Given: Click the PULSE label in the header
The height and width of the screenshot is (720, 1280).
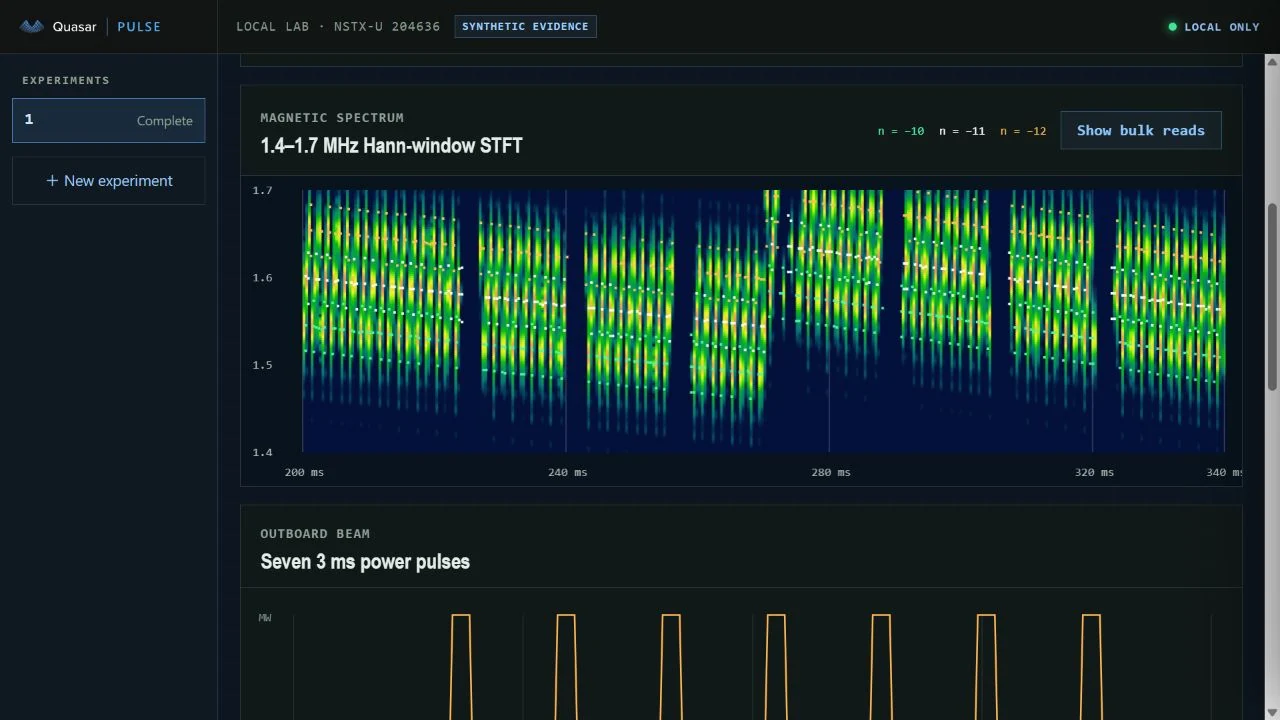Looking at the screenshot, I should pyautogui.click(x=139, y=27).
